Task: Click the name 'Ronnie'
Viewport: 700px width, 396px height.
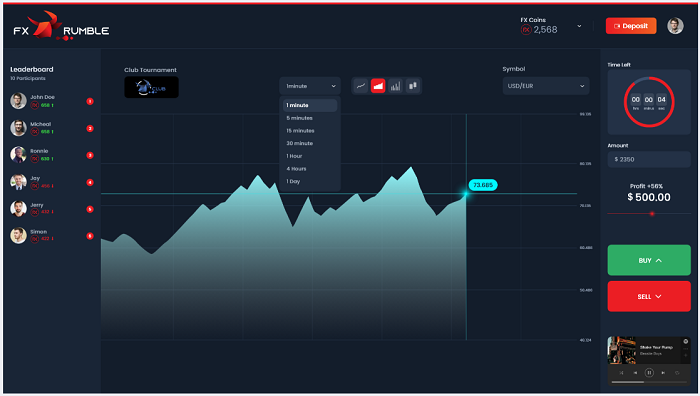Action: pyautogui.click(x=39, y=151)
